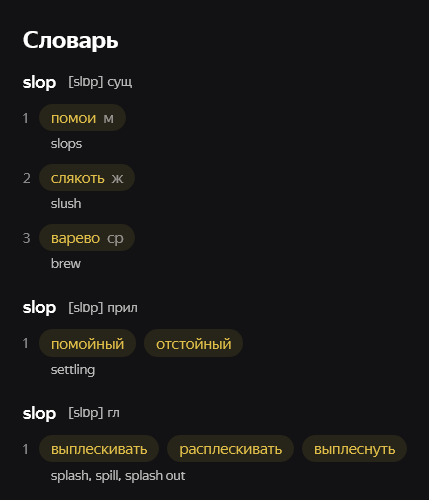The image size is (429, 500).
Task: Select the слякоть translation chip
Action: click(x=87, y=178)
